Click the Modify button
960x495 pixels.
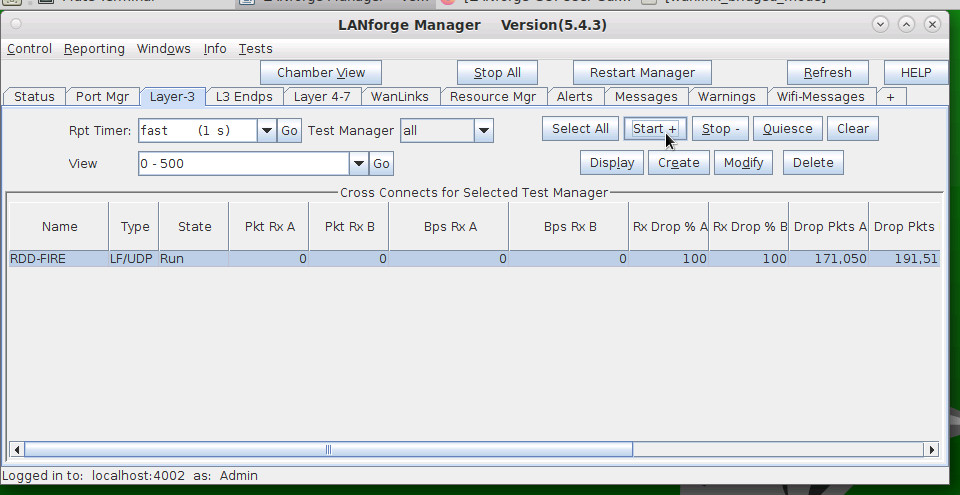coord(743,162)
